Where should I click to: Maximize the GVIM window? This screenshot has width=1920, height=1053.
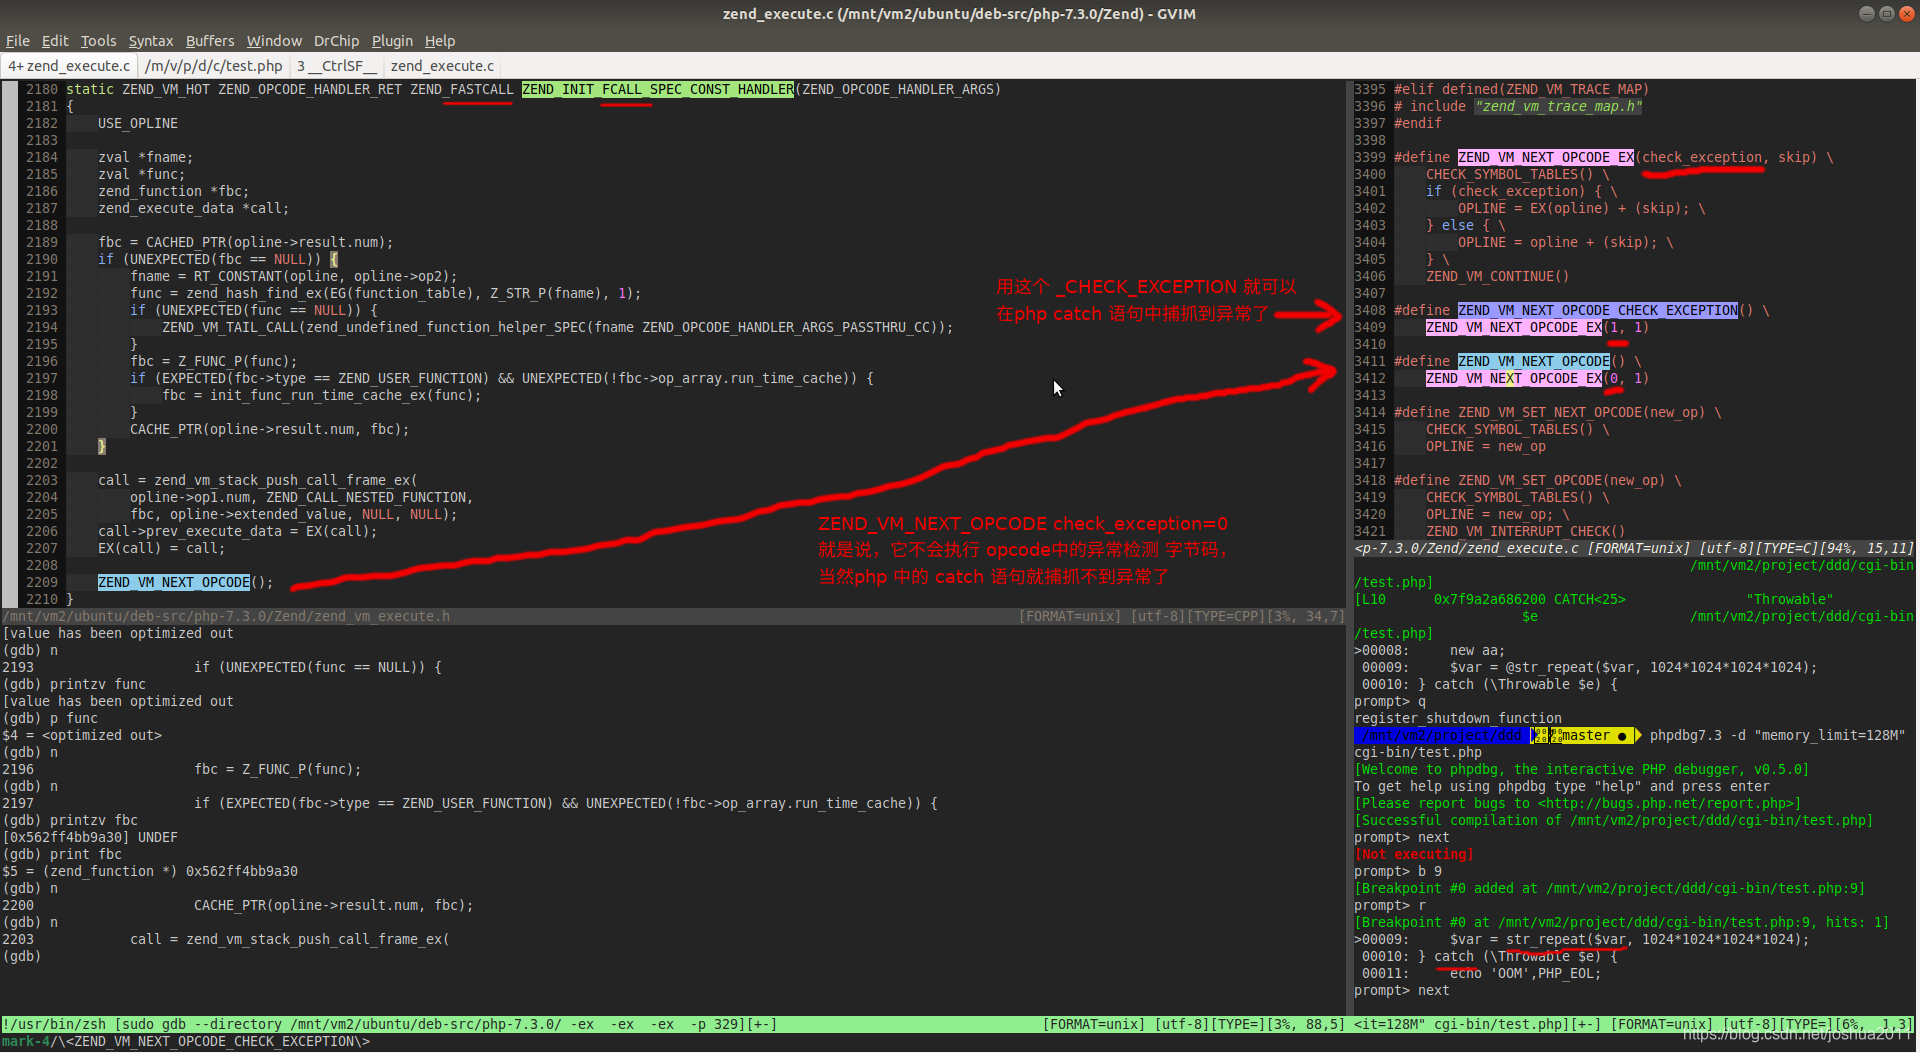pyautogui.click(x=1886, y=14)
